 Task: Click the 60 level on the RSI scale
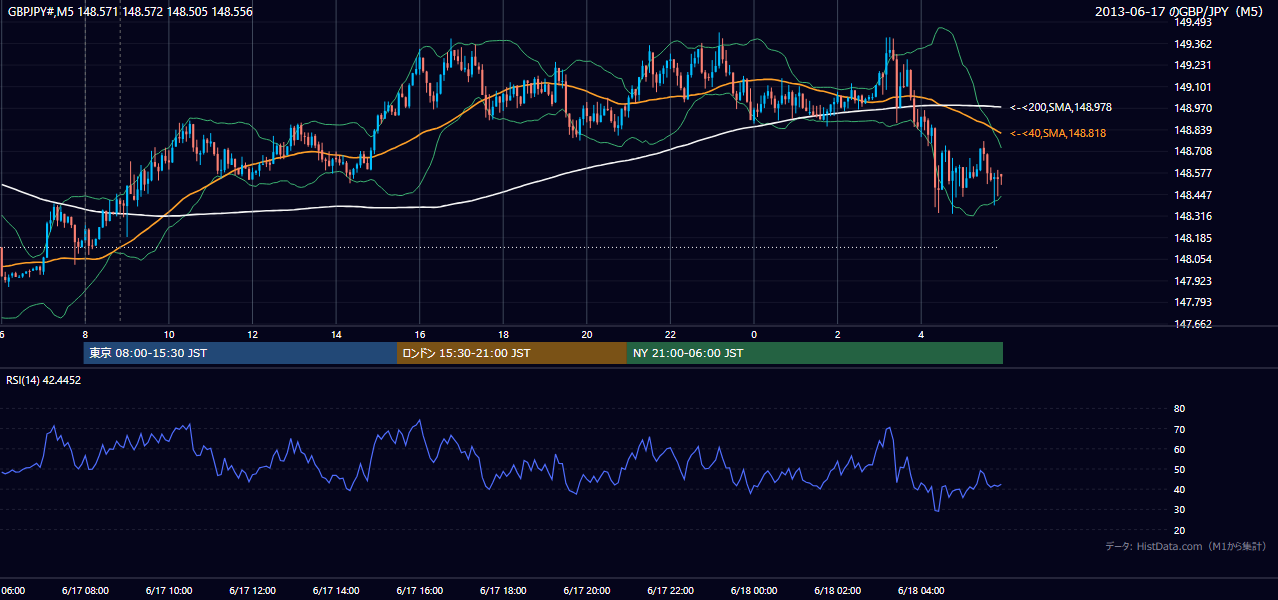click(x=1179, y=449)
